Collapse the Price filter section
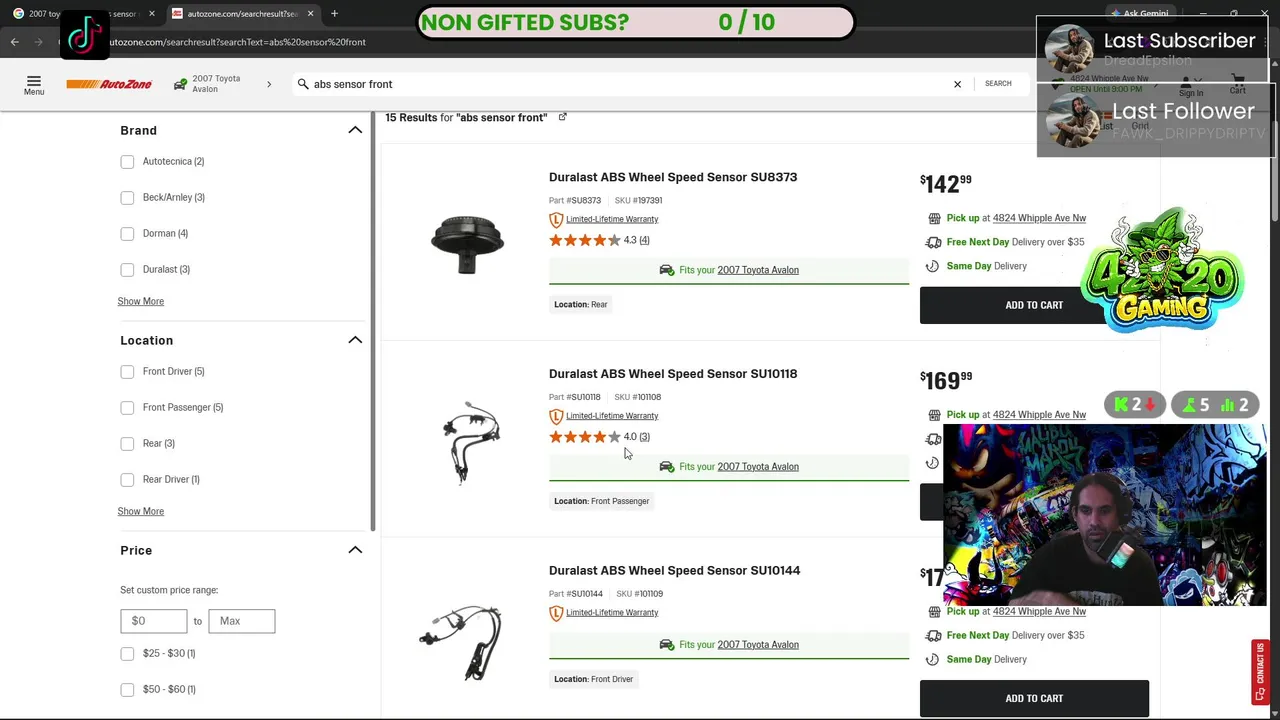 coord(355,550)
